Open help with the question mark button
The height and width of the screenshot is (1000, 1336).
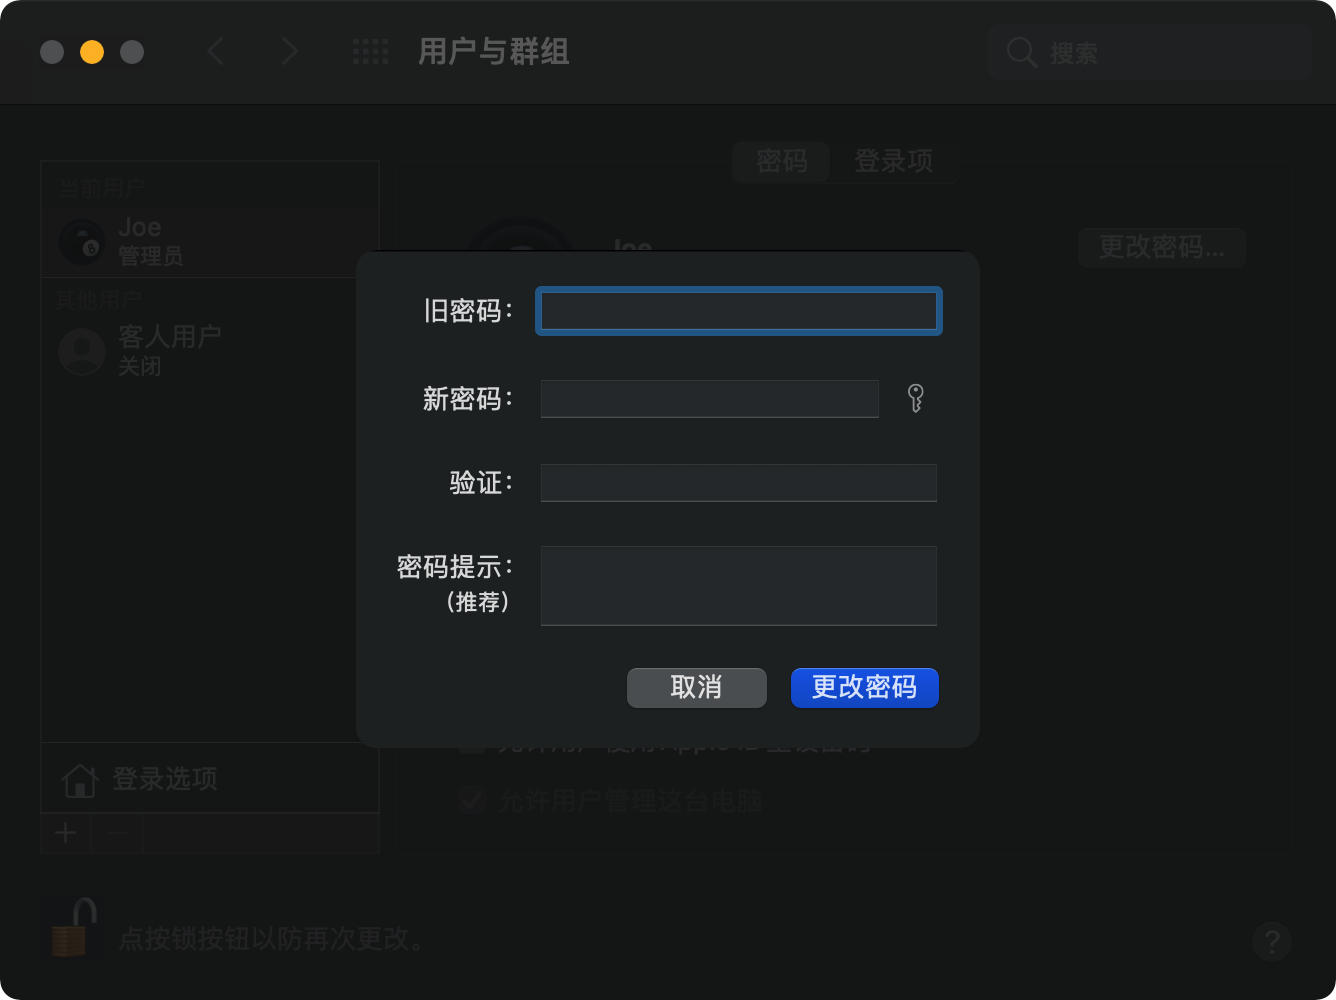click(x=1271, y=941)
